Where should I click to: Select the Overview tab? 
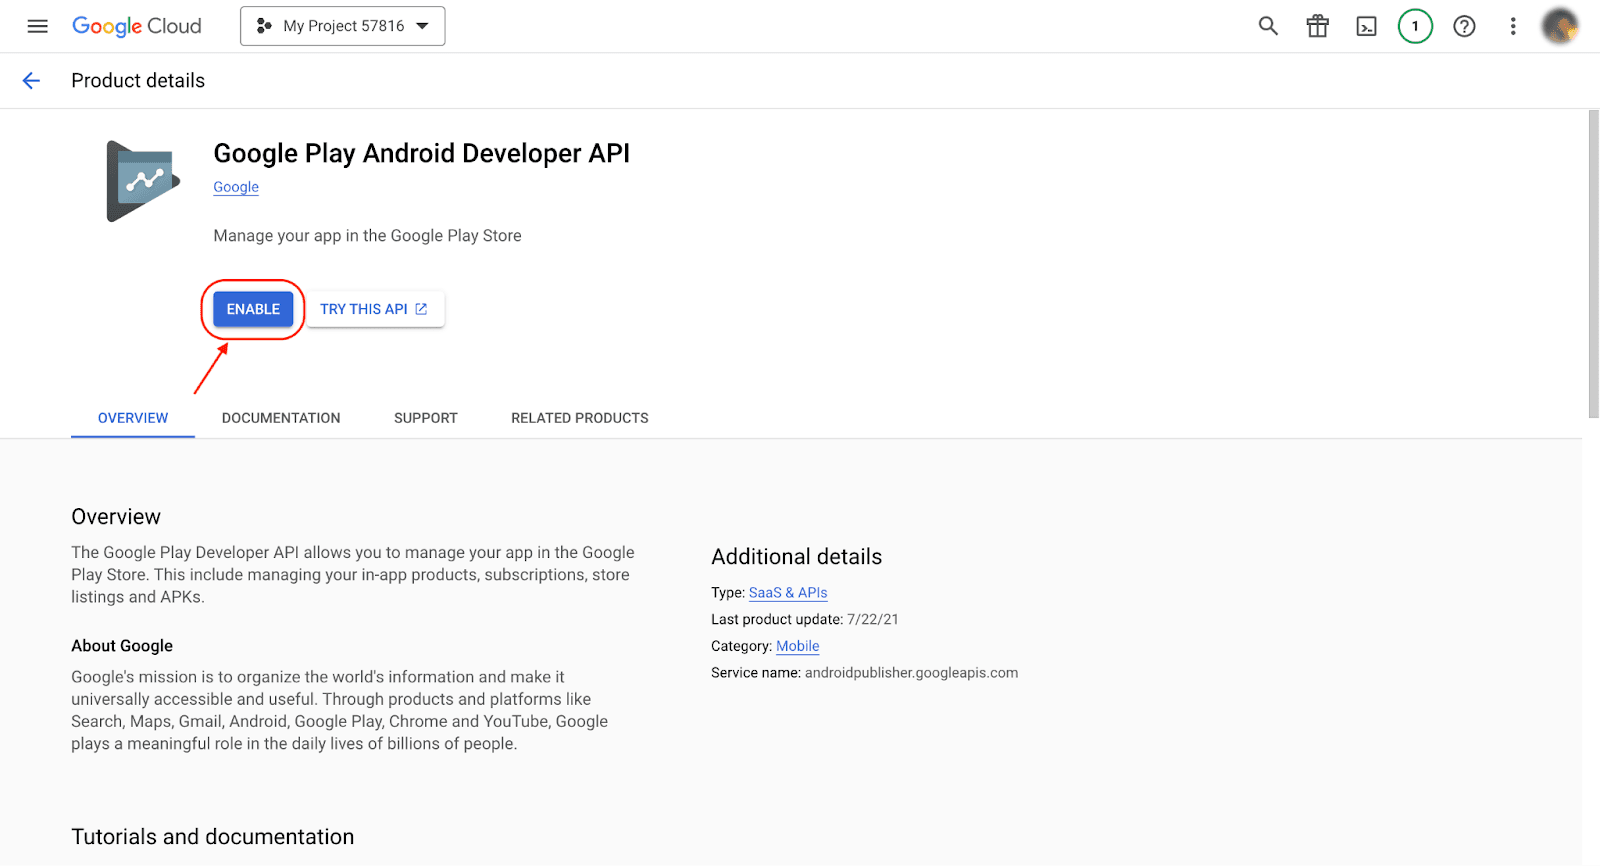click(133, 418)
